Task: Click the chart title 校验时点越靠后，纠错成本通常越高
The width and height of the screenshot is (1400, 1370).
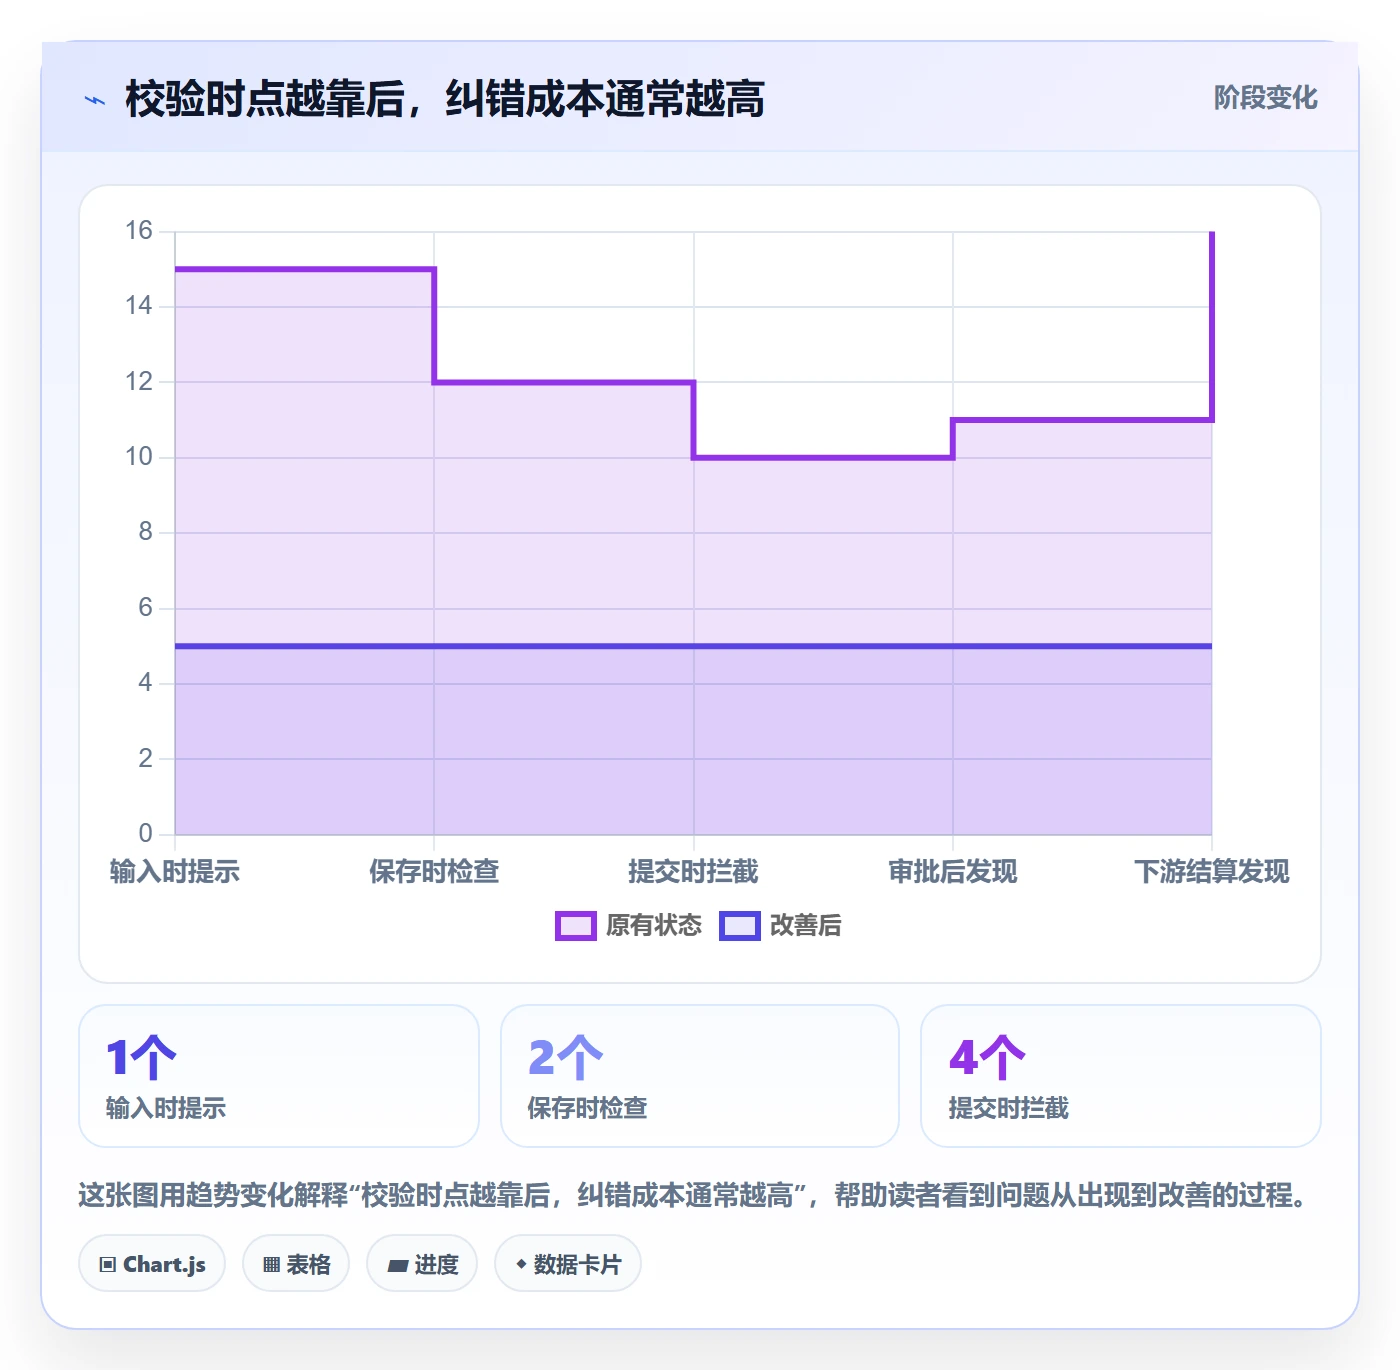Action: (445, 99)
